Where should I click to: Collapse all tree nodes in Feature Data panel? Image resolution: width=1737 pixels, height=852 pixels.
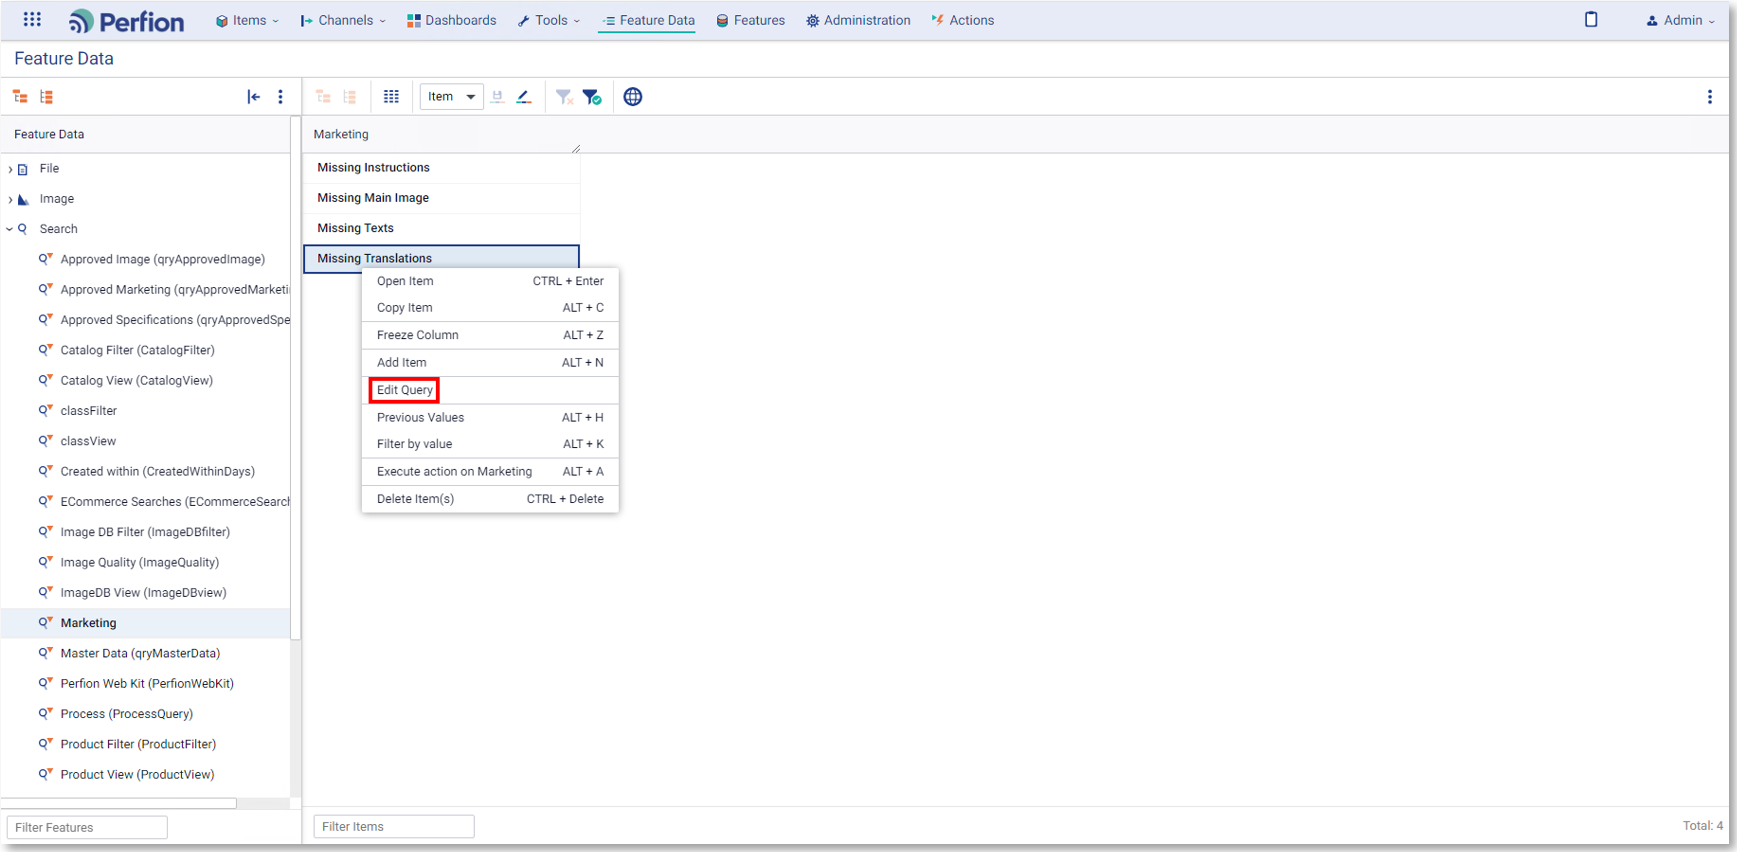click(x=46, y=97)
